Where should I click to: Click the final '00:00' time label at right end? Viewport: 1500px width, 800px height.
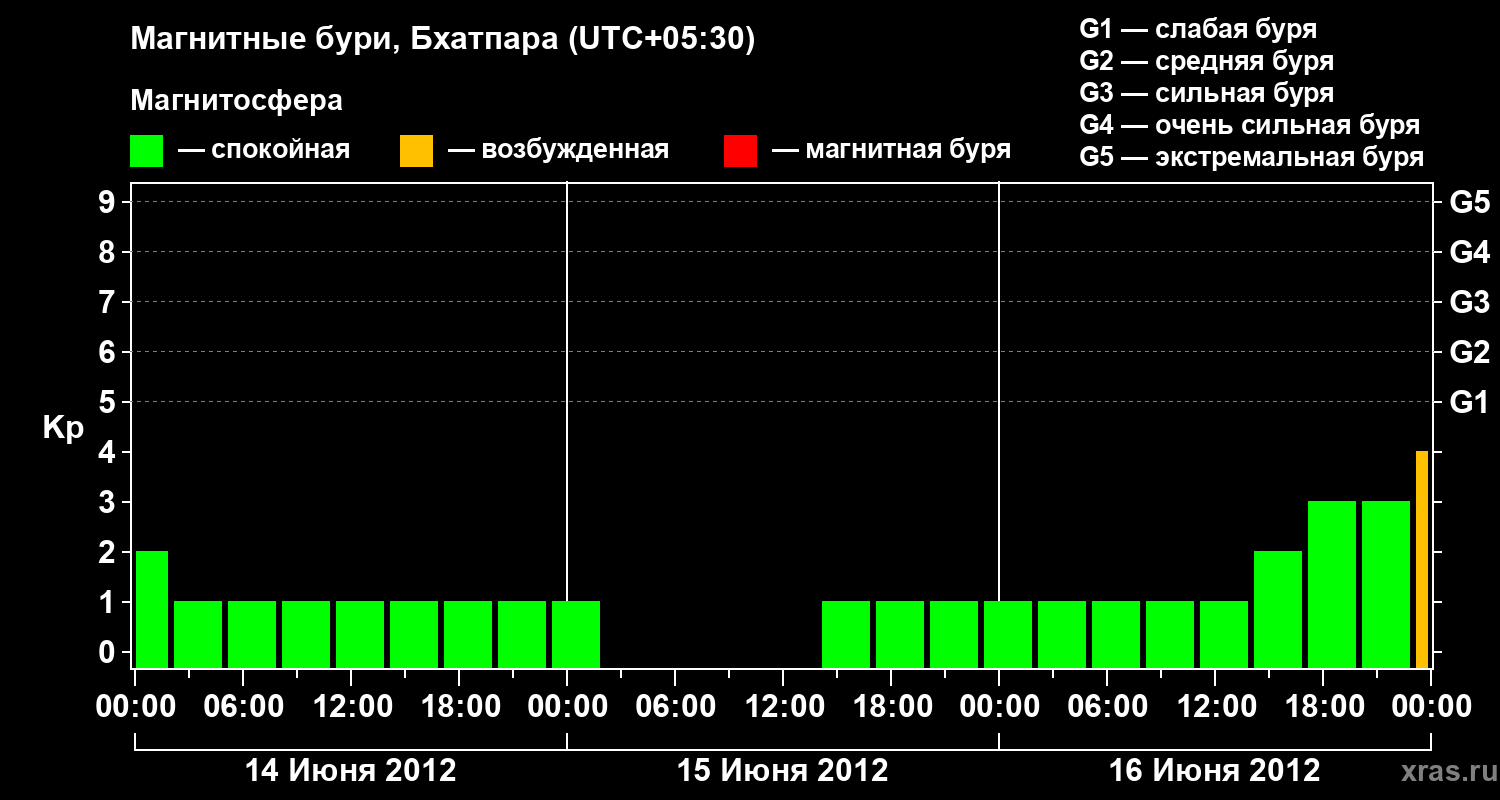[x=1431, y=706]
